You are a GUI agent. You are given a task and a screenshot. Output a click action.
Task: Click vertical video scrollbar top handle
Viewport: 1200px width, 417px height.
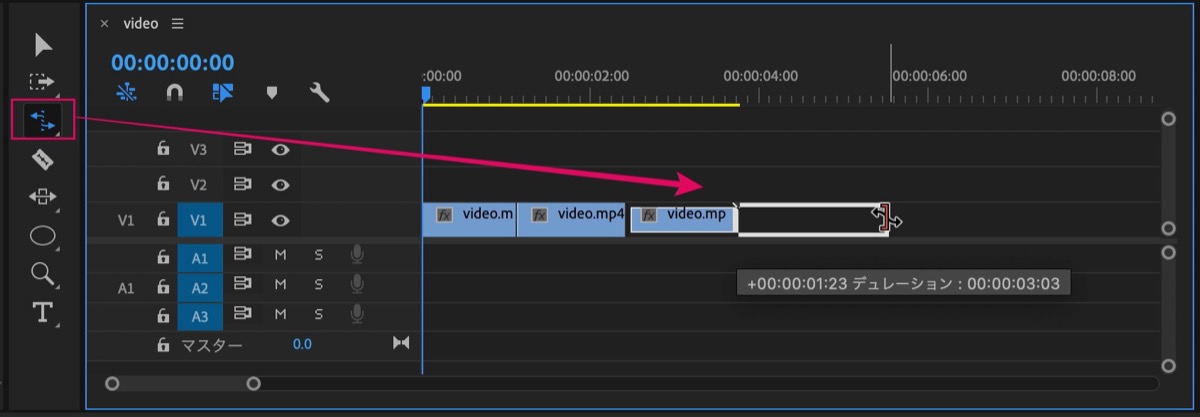pos(1167,119)
